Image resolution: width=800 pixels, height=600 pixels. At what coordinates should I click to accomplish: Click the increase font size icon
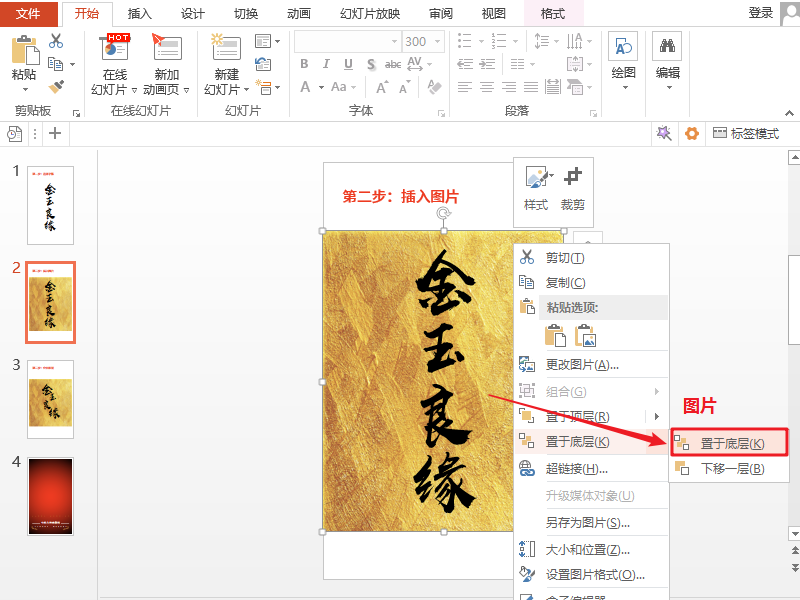pos(382,88)
